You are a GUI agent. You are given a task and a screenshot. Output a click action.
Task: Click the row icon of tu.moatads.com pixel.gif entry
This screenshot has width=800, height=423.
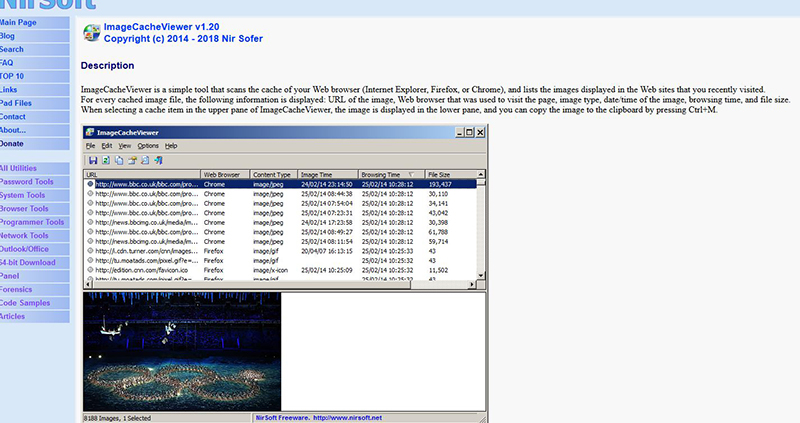[90, 260]
